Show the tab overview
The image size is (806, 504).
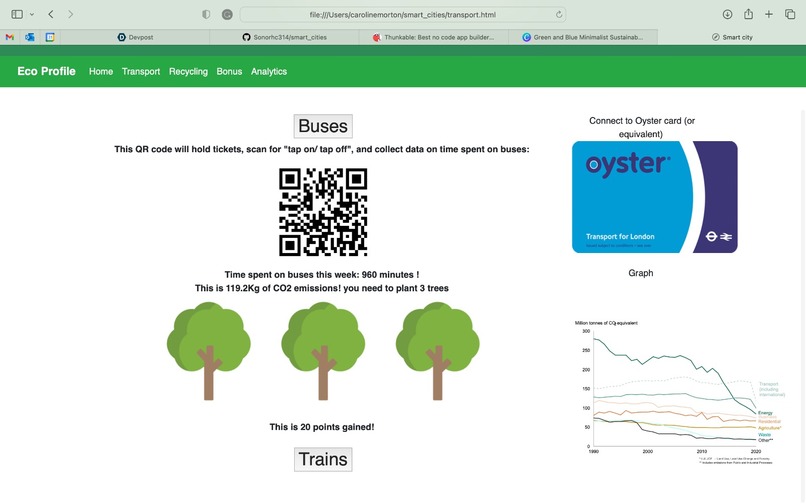tap(790, 14)
